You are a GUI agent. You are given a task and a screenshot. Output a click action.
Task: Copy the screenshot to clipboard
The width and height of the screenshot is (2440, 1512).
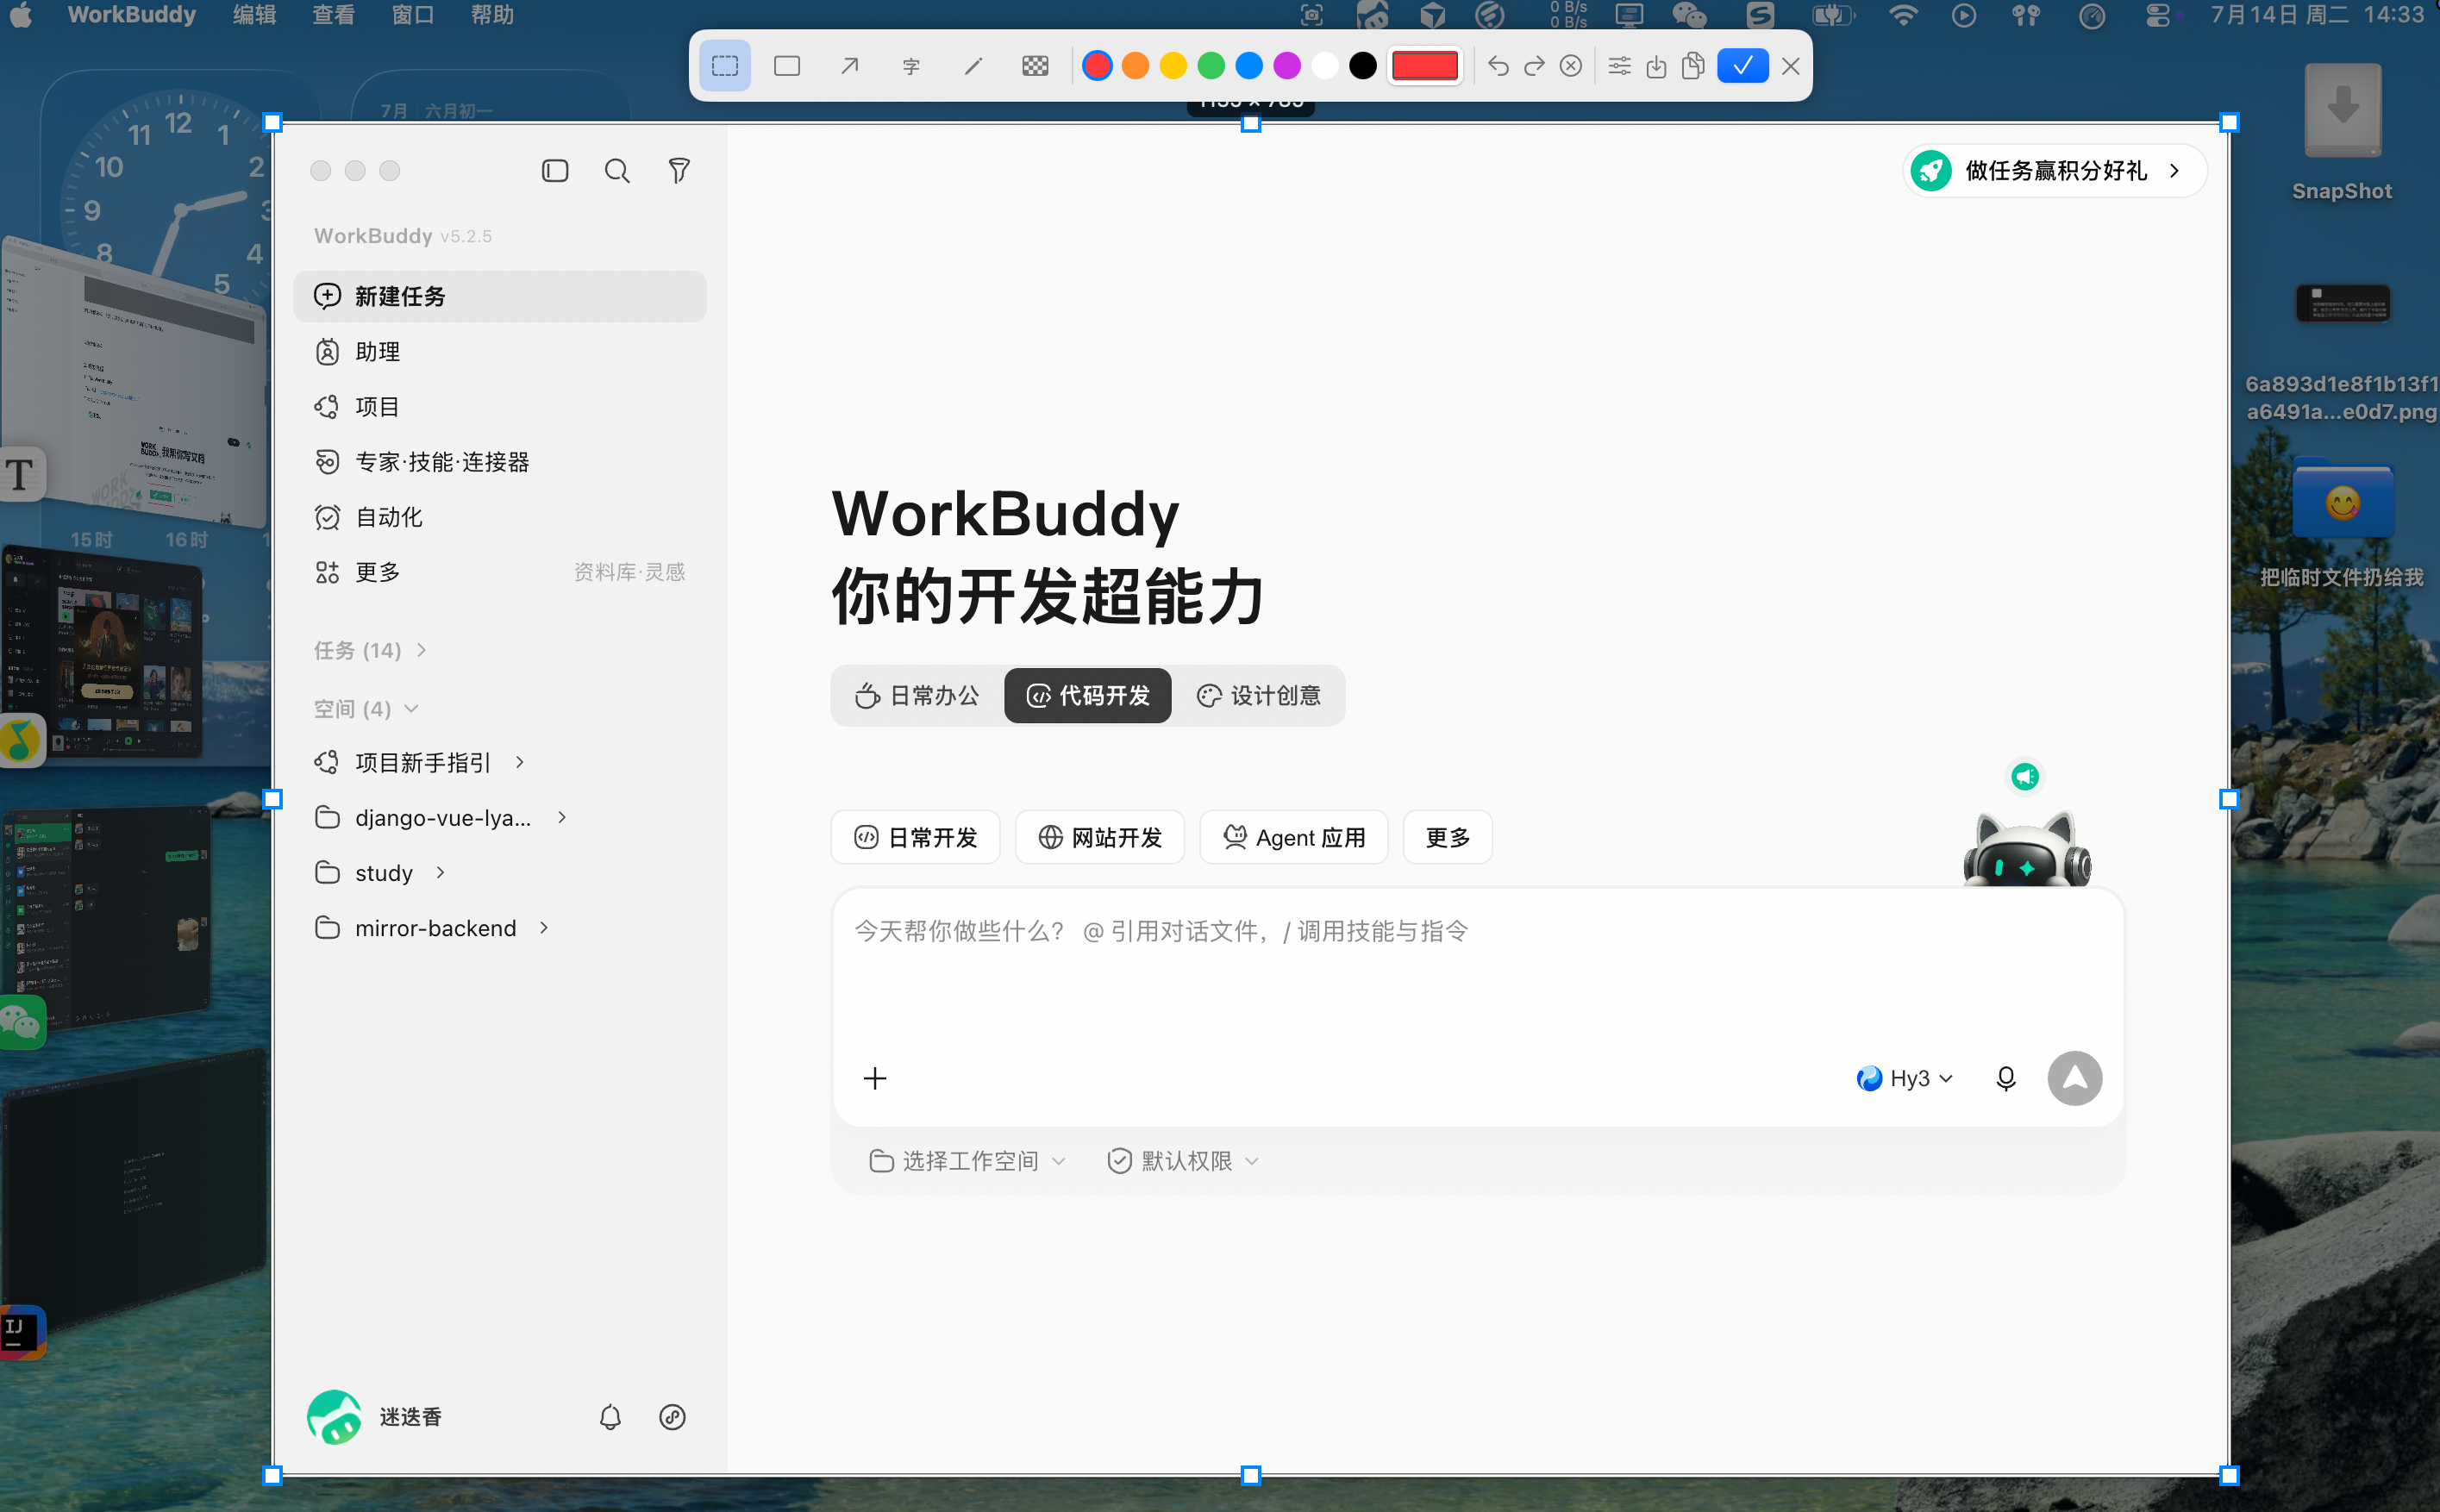tap(1693, 66)
